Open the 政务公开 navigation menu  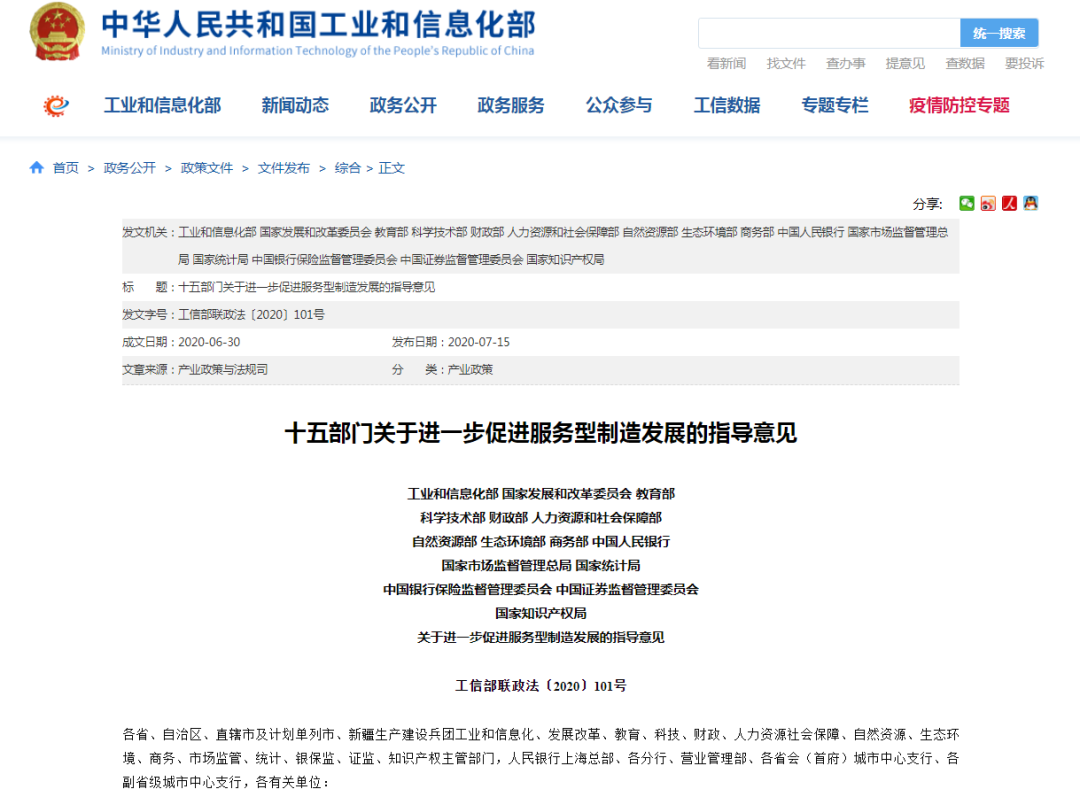pos(403,105)
